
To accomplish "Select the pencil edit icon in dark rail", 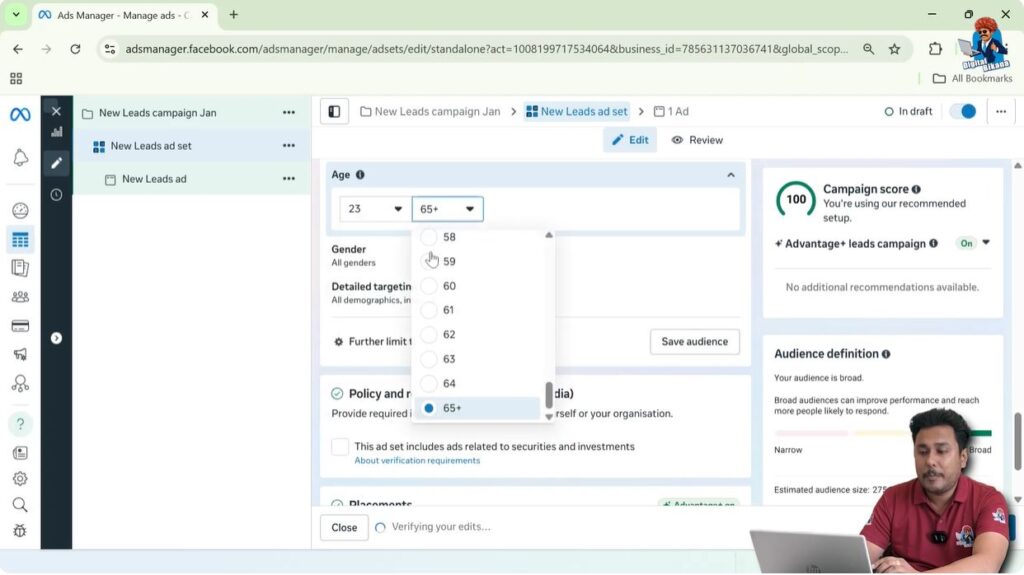I will pos(56,163).
